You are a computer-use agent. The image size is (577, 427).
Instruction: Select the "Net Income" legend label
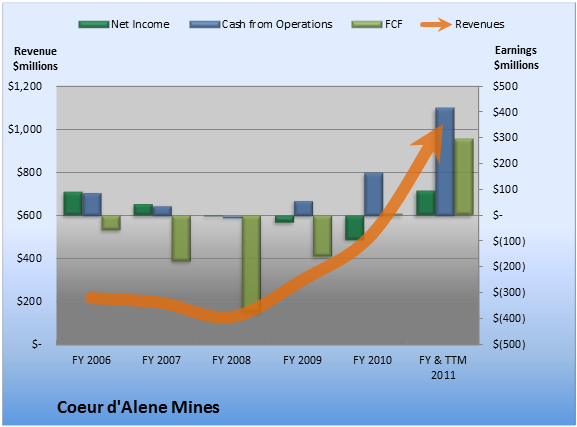(x=140, y=24)
